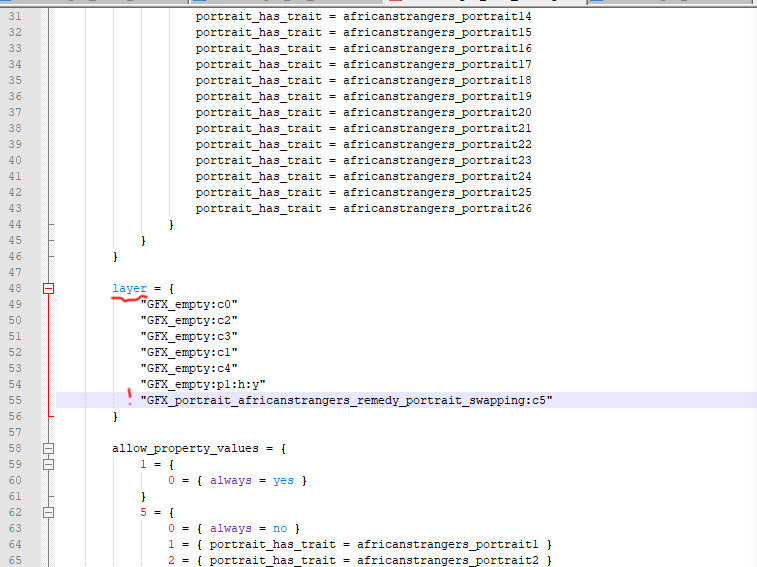The width and height of the screenshot is (757, 567).
Task: Collapse the layer block fold marker
Action: point(48,288)
